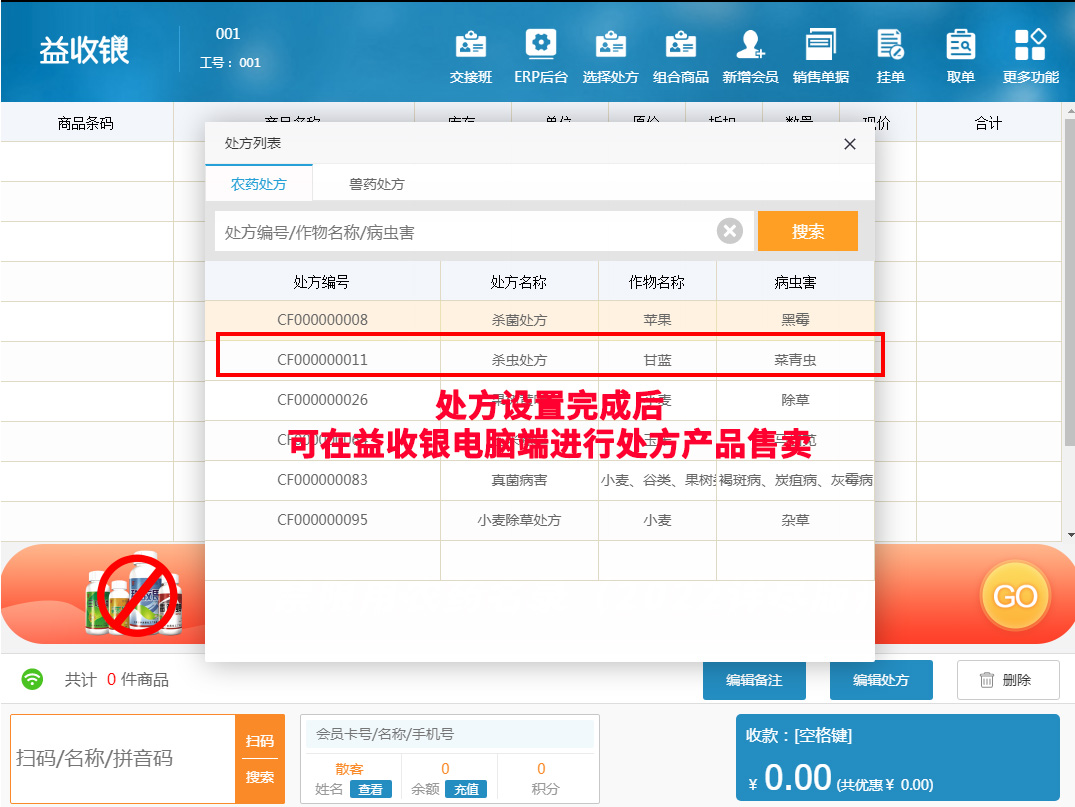Open the 更多功能 more functions icon
The image size is (1075, 807).
(x=1030, y=55)
